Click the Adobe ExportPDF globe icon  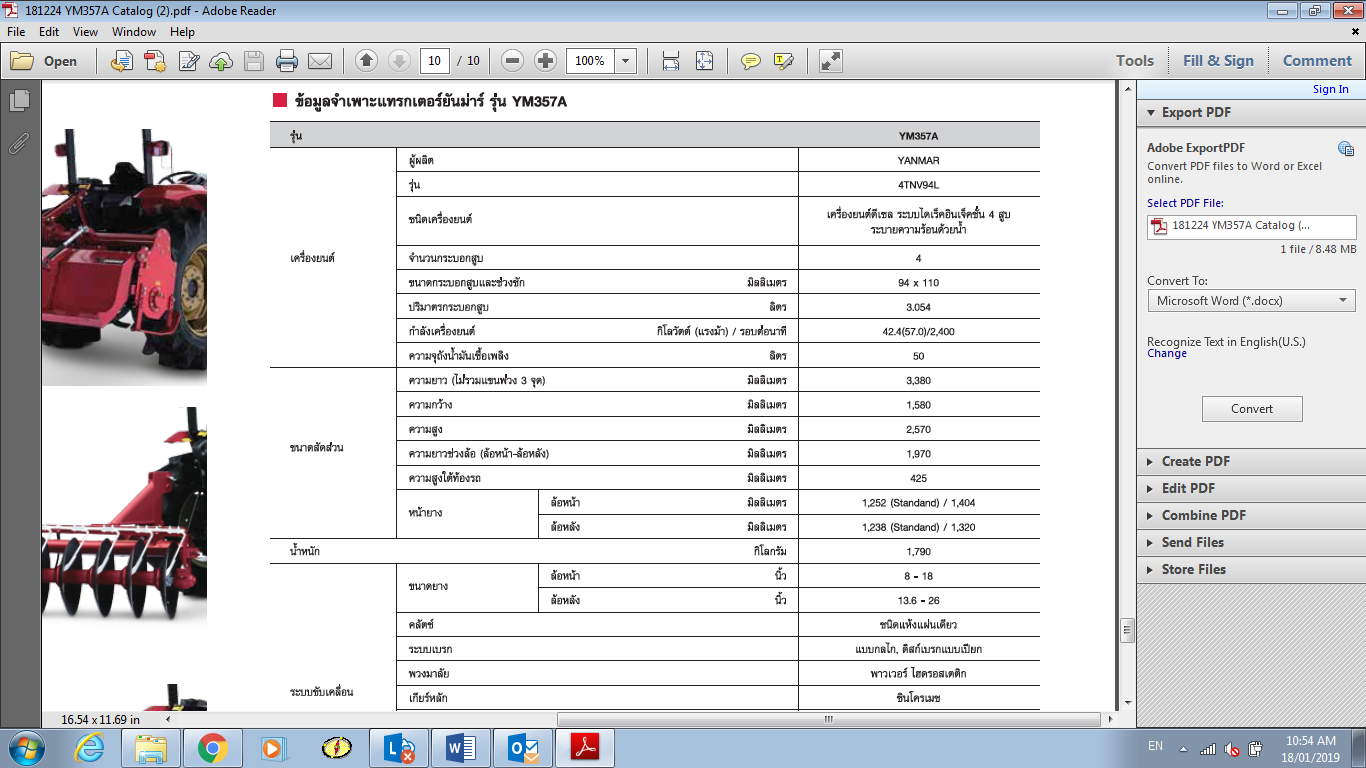[x=1346, y=149]
